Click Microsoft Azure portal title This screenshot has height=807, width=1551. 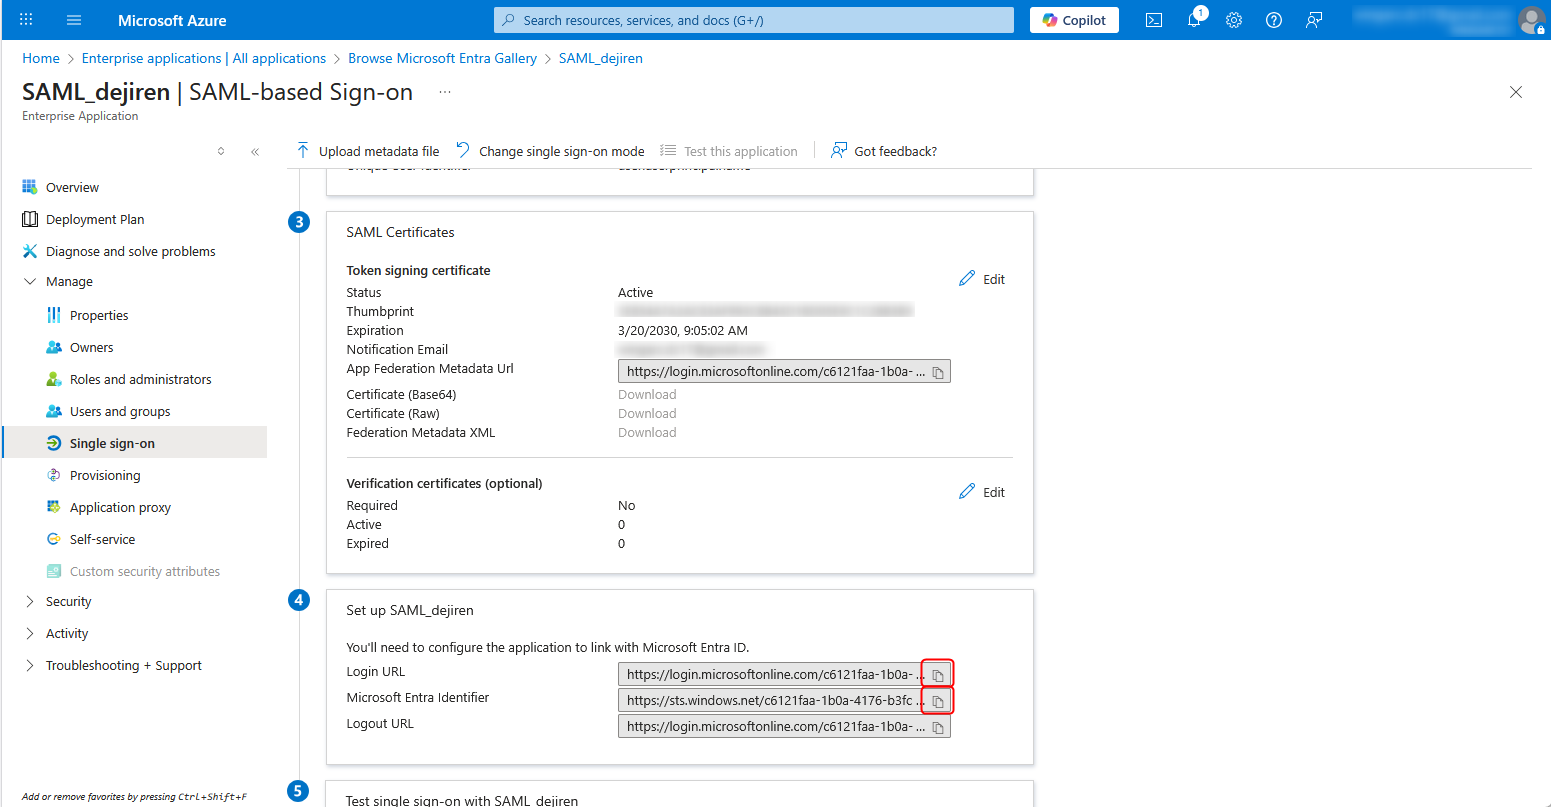click(x=172, y=20)
